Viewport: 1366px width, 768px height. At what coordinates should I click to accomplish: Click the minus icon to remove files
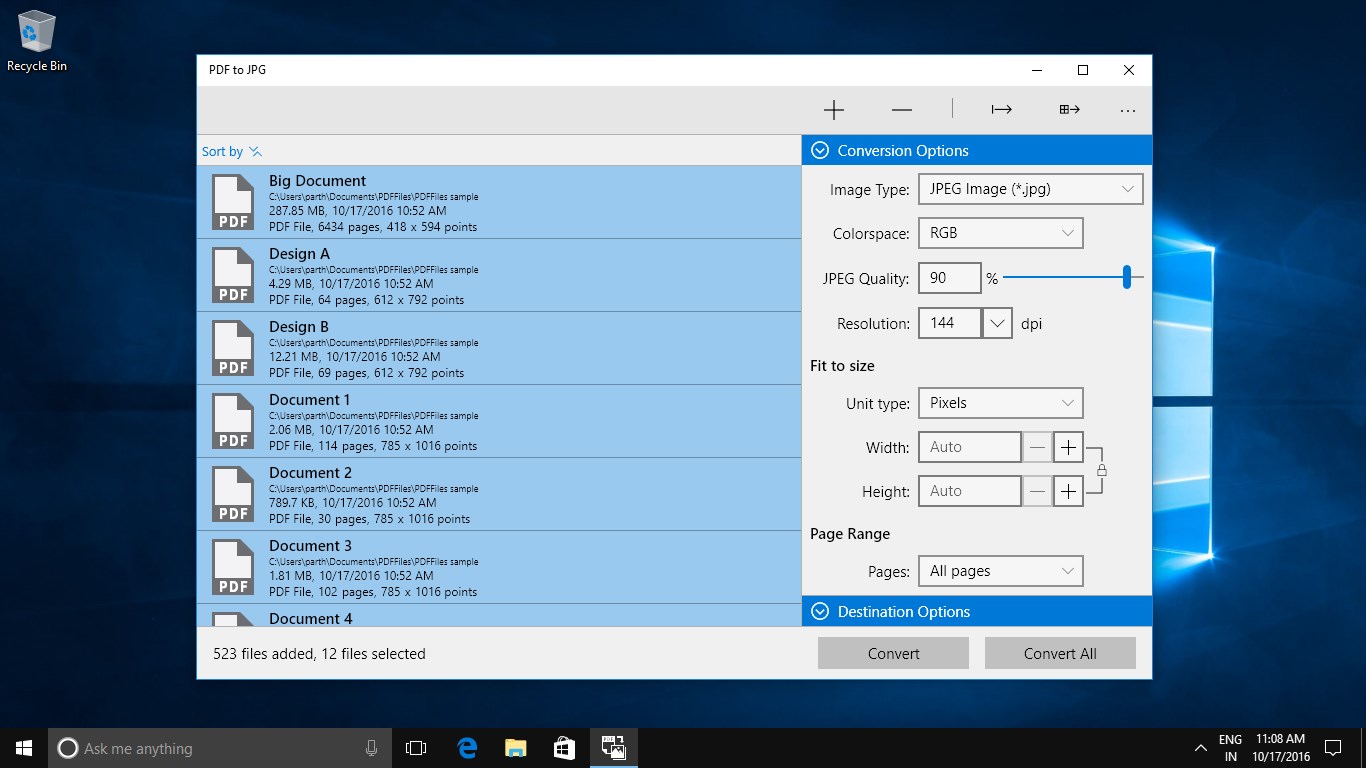pos(902,110)
